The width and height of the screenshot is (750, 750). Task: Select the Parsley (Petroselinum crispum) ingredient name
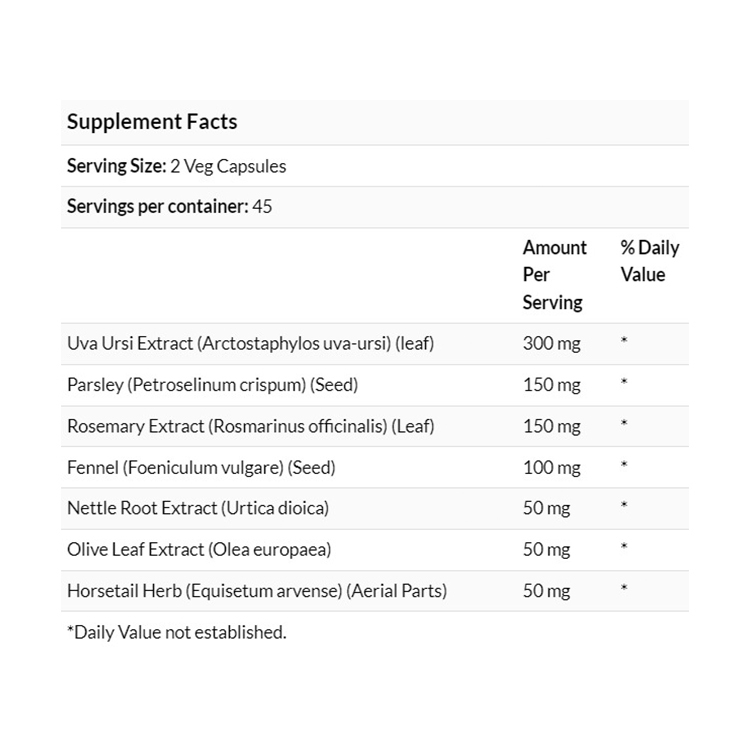[x=212, y=385]
